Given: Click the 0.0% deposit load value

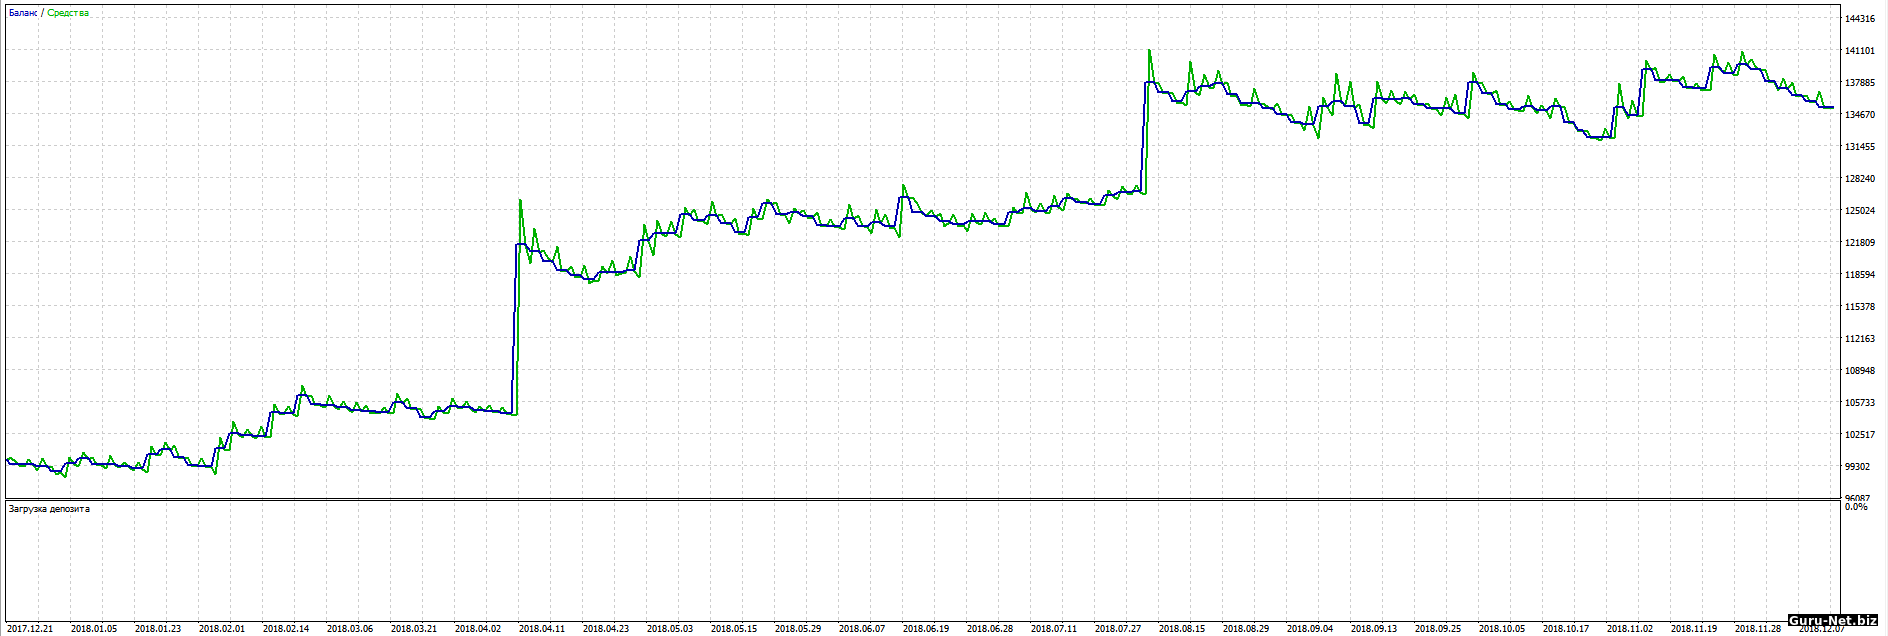Looking at the screenshot, I should 1856,507.
